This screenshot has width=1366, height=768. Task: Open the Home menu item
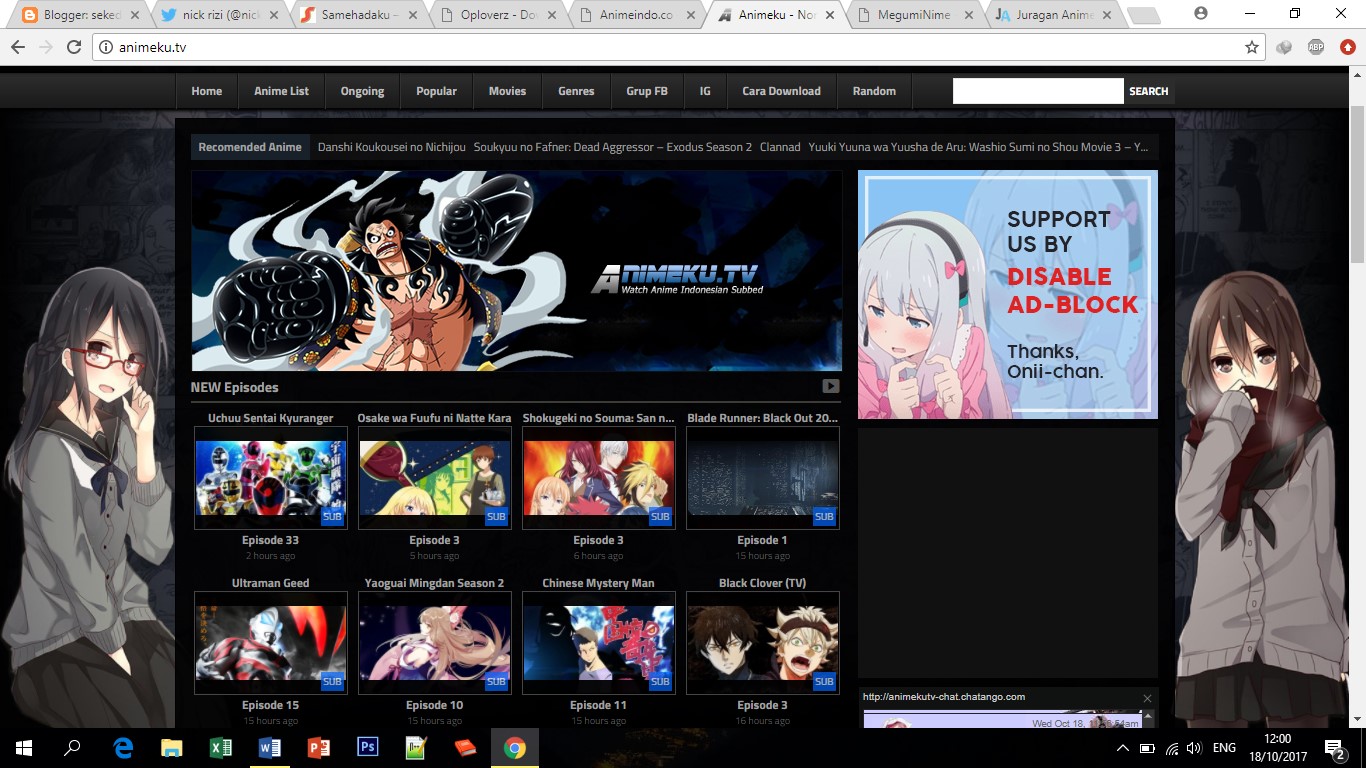pyautogui.click(x=207, y=91)
